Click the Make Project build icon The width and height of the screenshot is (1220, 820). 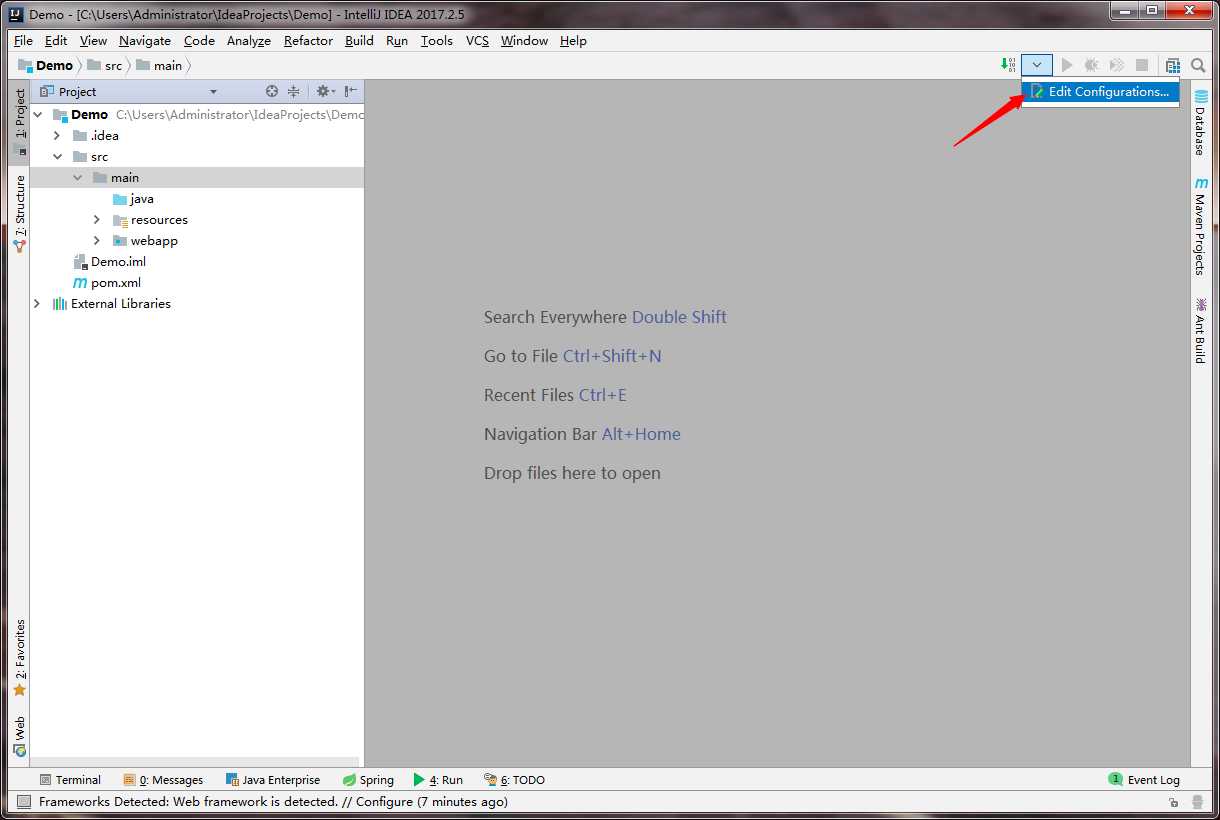[1008, 65]
